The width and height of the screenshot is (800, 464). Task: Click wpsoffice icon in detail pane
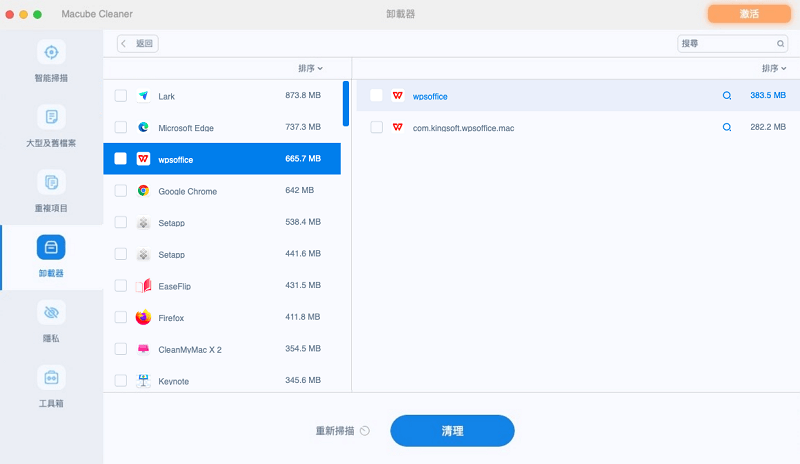point(398,95)
